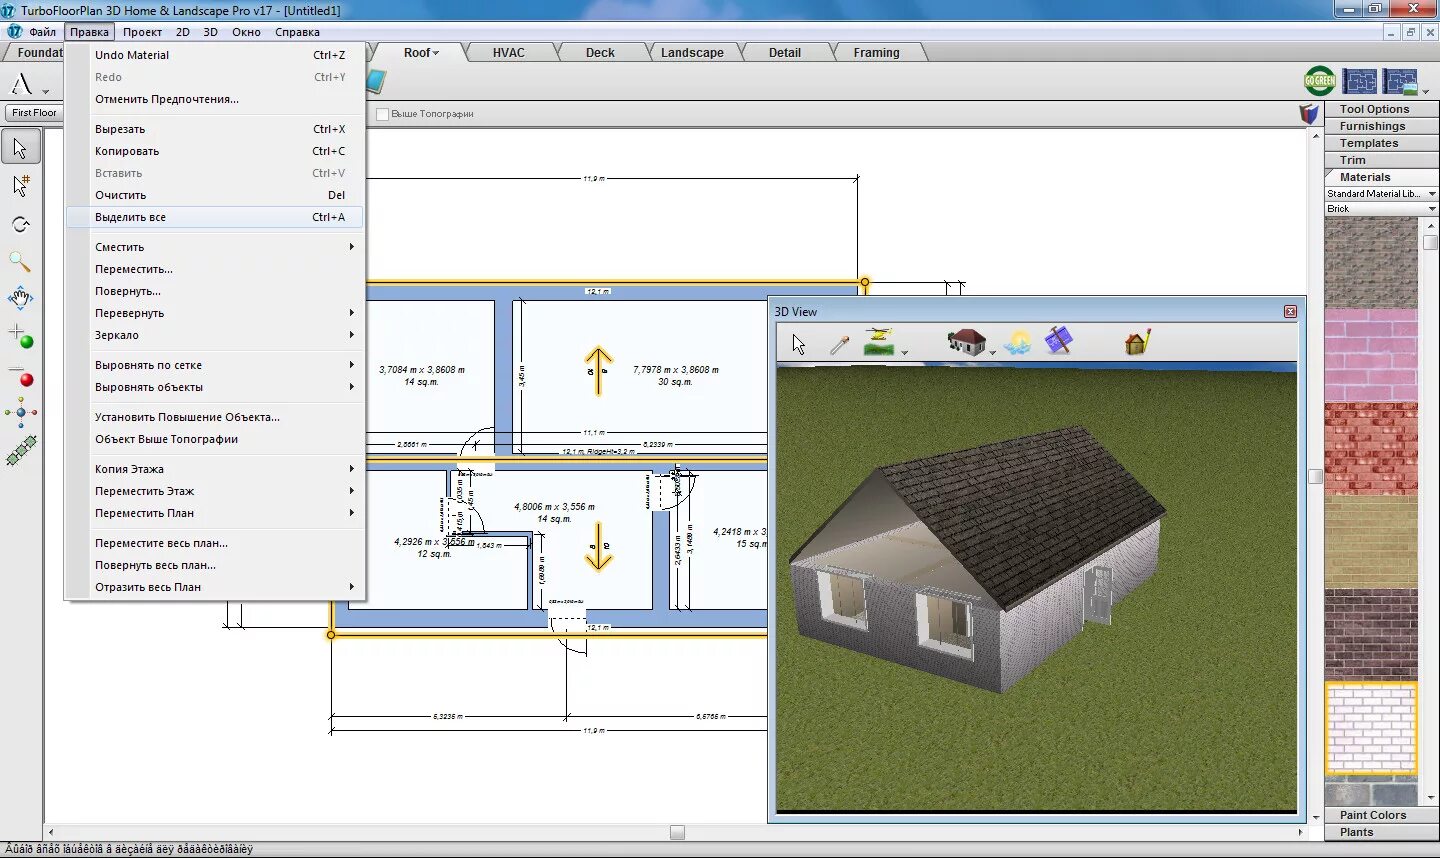This screenshot has width=1440, height=858.
Task: Select the tan yellow brick material swatch
Action: (1371, 542)
